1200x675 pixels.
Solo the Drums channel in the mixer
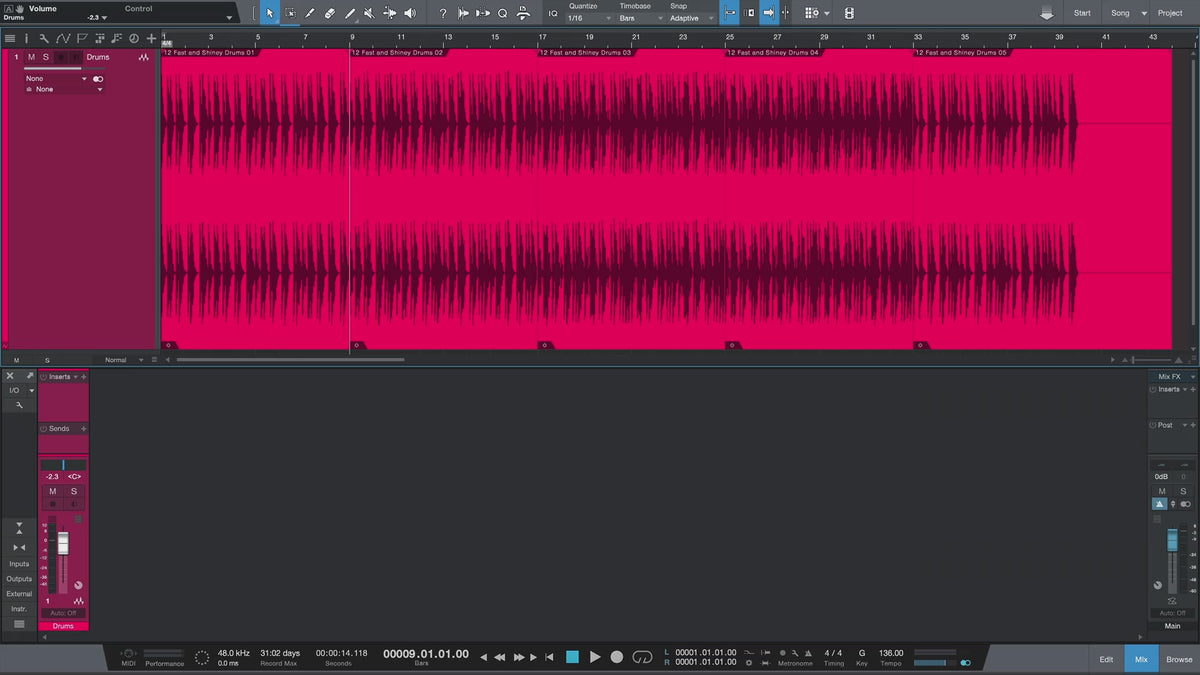(x=73, y=491)
